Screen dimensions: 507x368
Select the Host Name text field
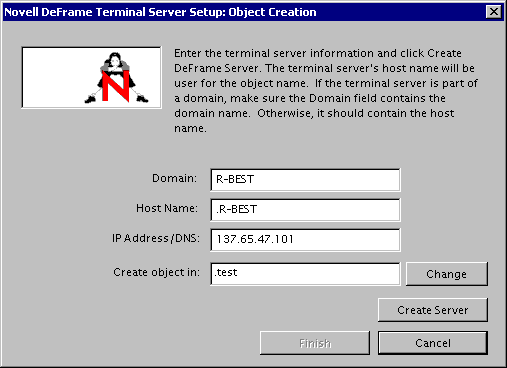[305, 210]
